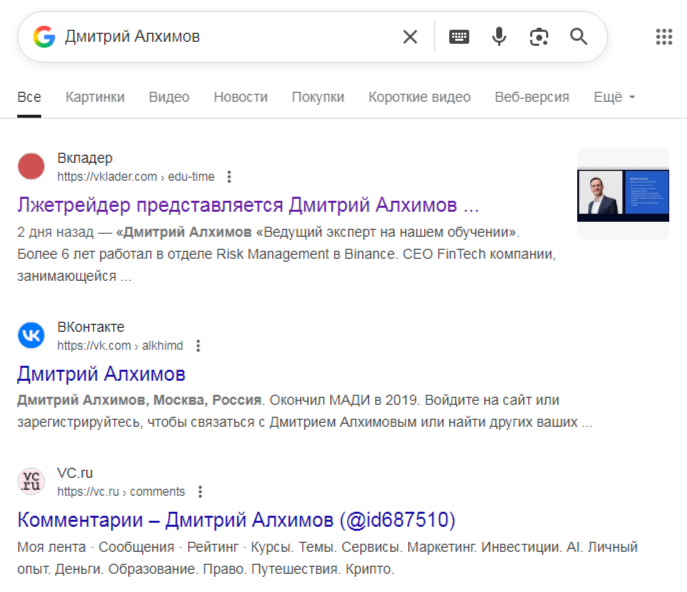Click the VC.ru site favicon
687x592 pixels.
(x=31, y=481)
